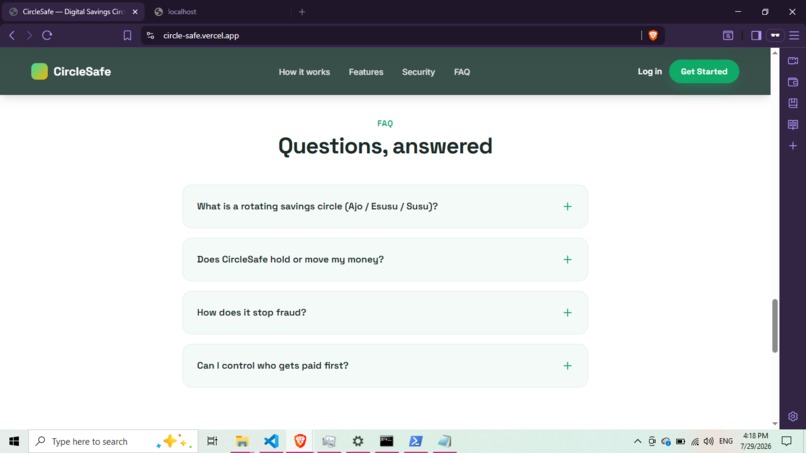806x453 pixels.
Task: Click the ENG language indicator
Action: click(726, 441)
